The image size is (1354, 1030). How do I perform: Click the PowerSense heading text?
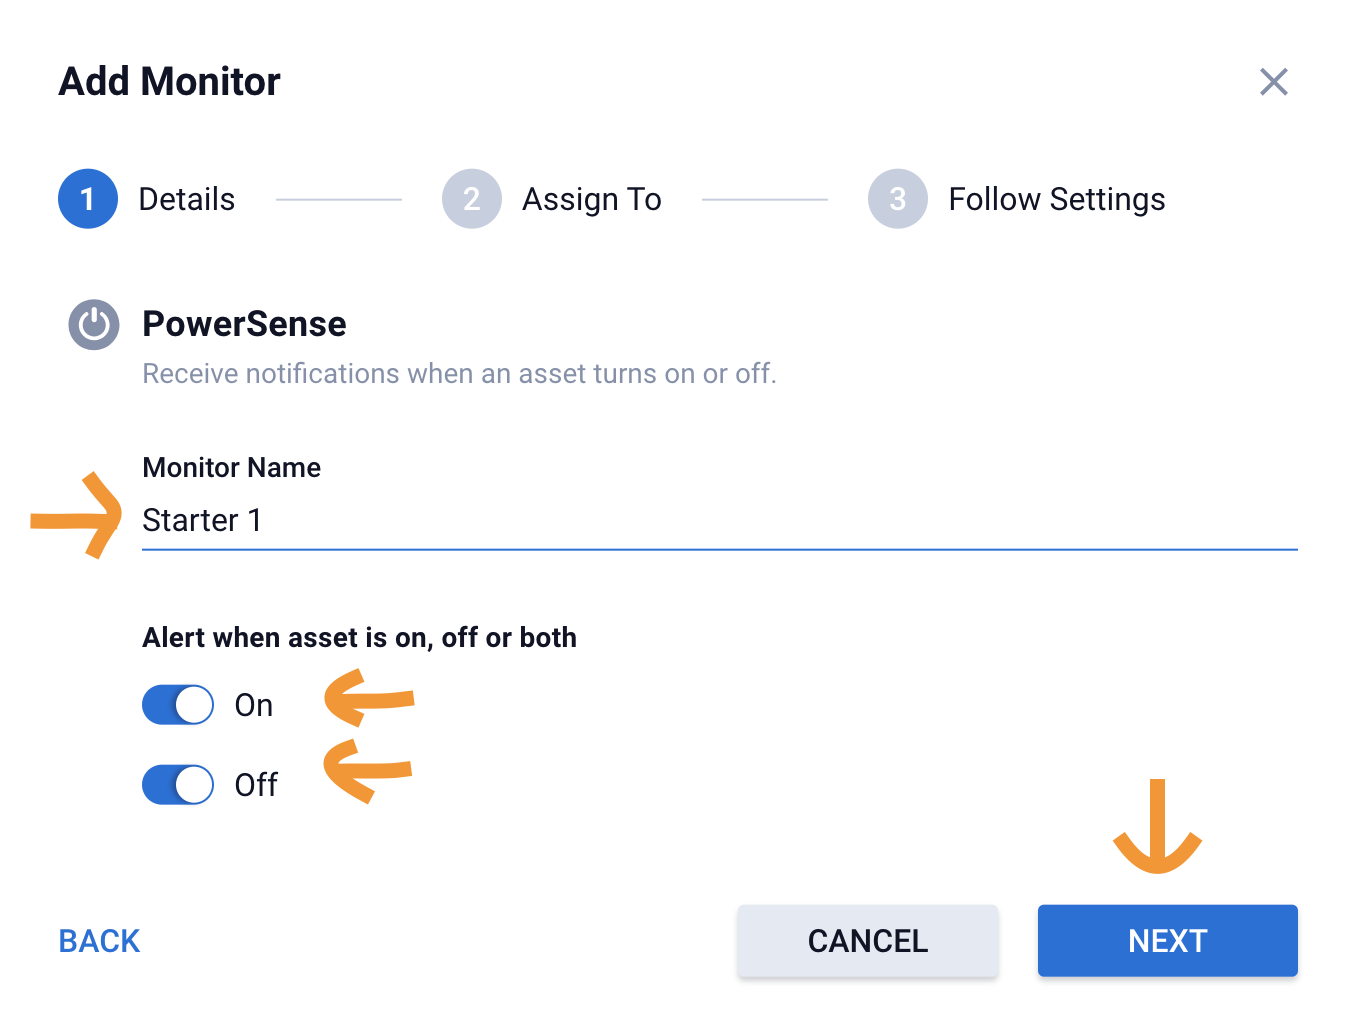(244, 324)
